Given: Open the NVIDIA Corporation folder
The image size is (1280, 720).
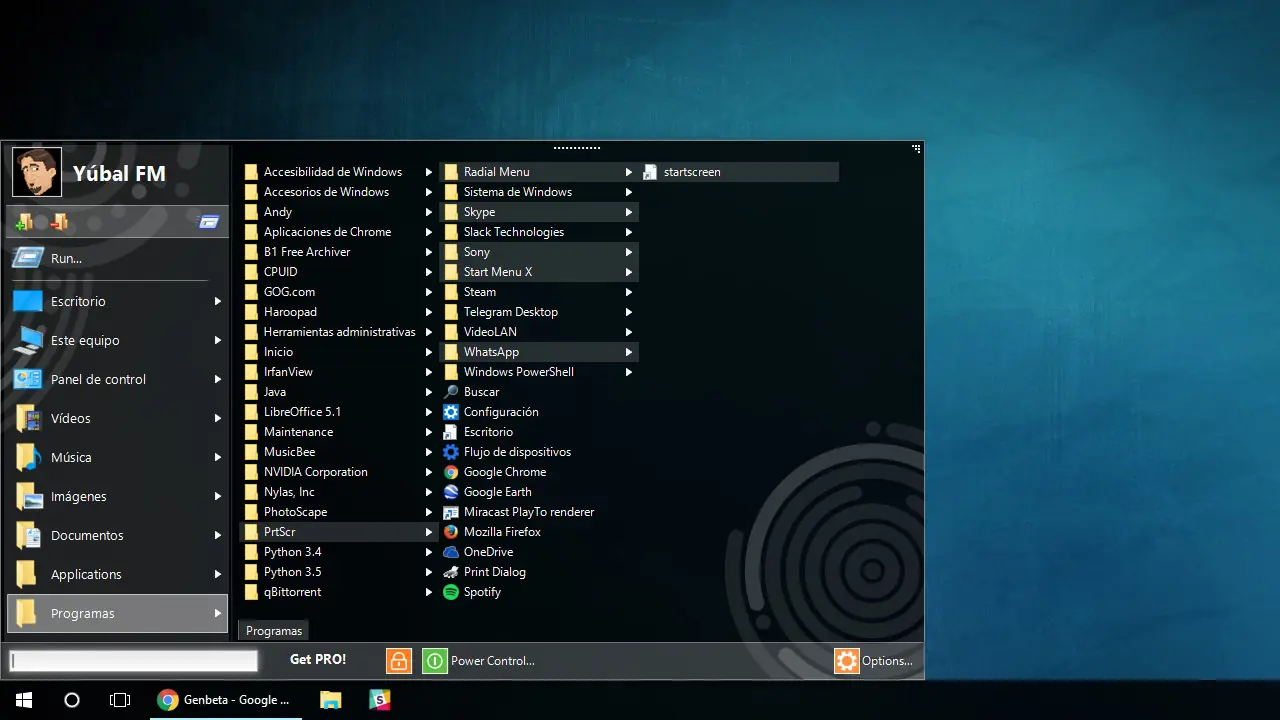Looking at the screenshot, I should (339, 472).
